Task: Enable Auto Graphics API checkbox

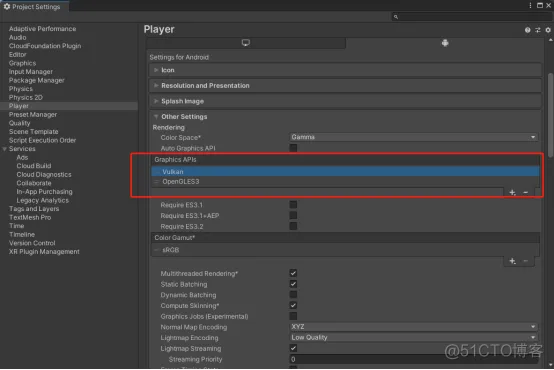Action: (293, 148)
